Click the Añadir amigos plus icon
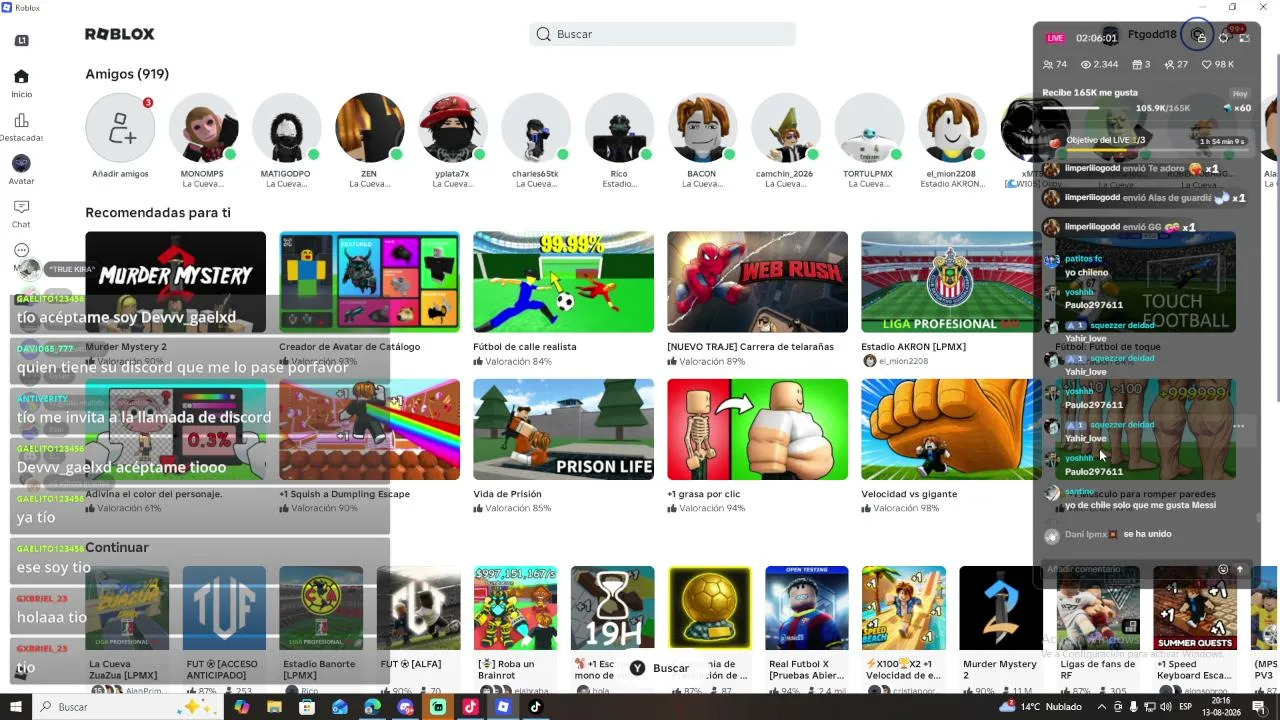1280x720 pixels. tap(120, 128)
